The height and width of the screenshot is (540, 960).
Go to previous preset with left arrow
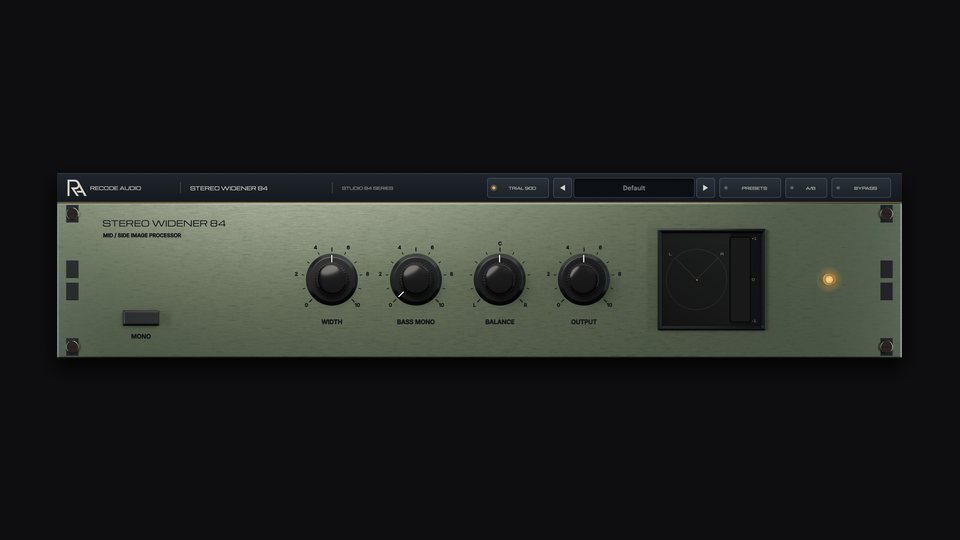[562, 188]
